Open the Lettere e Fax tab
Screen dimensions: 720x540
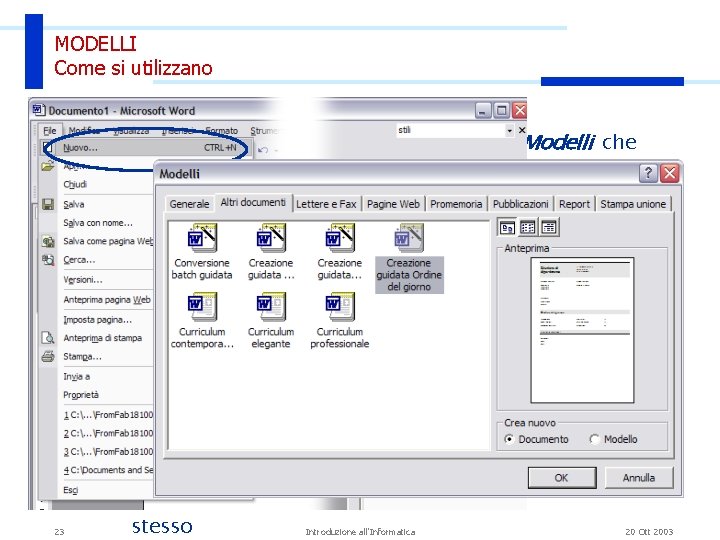pyautogui.click(x=326, y=204)
